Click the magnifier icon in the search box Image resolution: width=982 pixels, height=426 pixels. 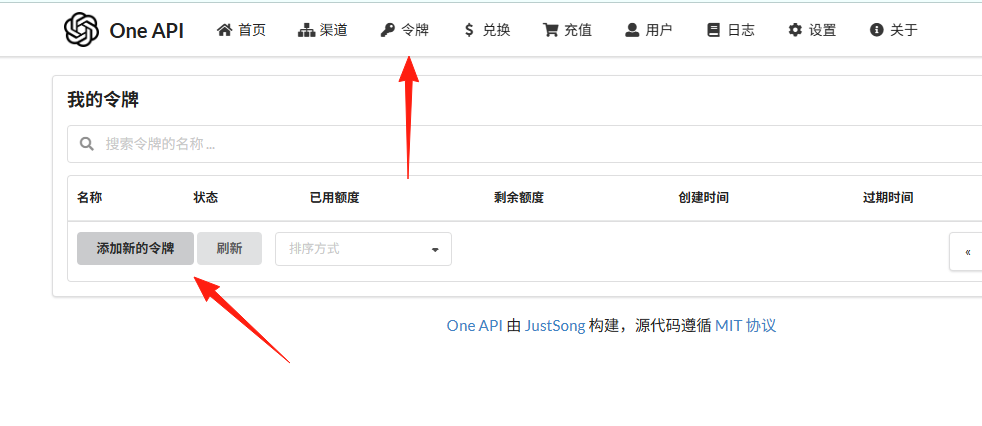87,144
